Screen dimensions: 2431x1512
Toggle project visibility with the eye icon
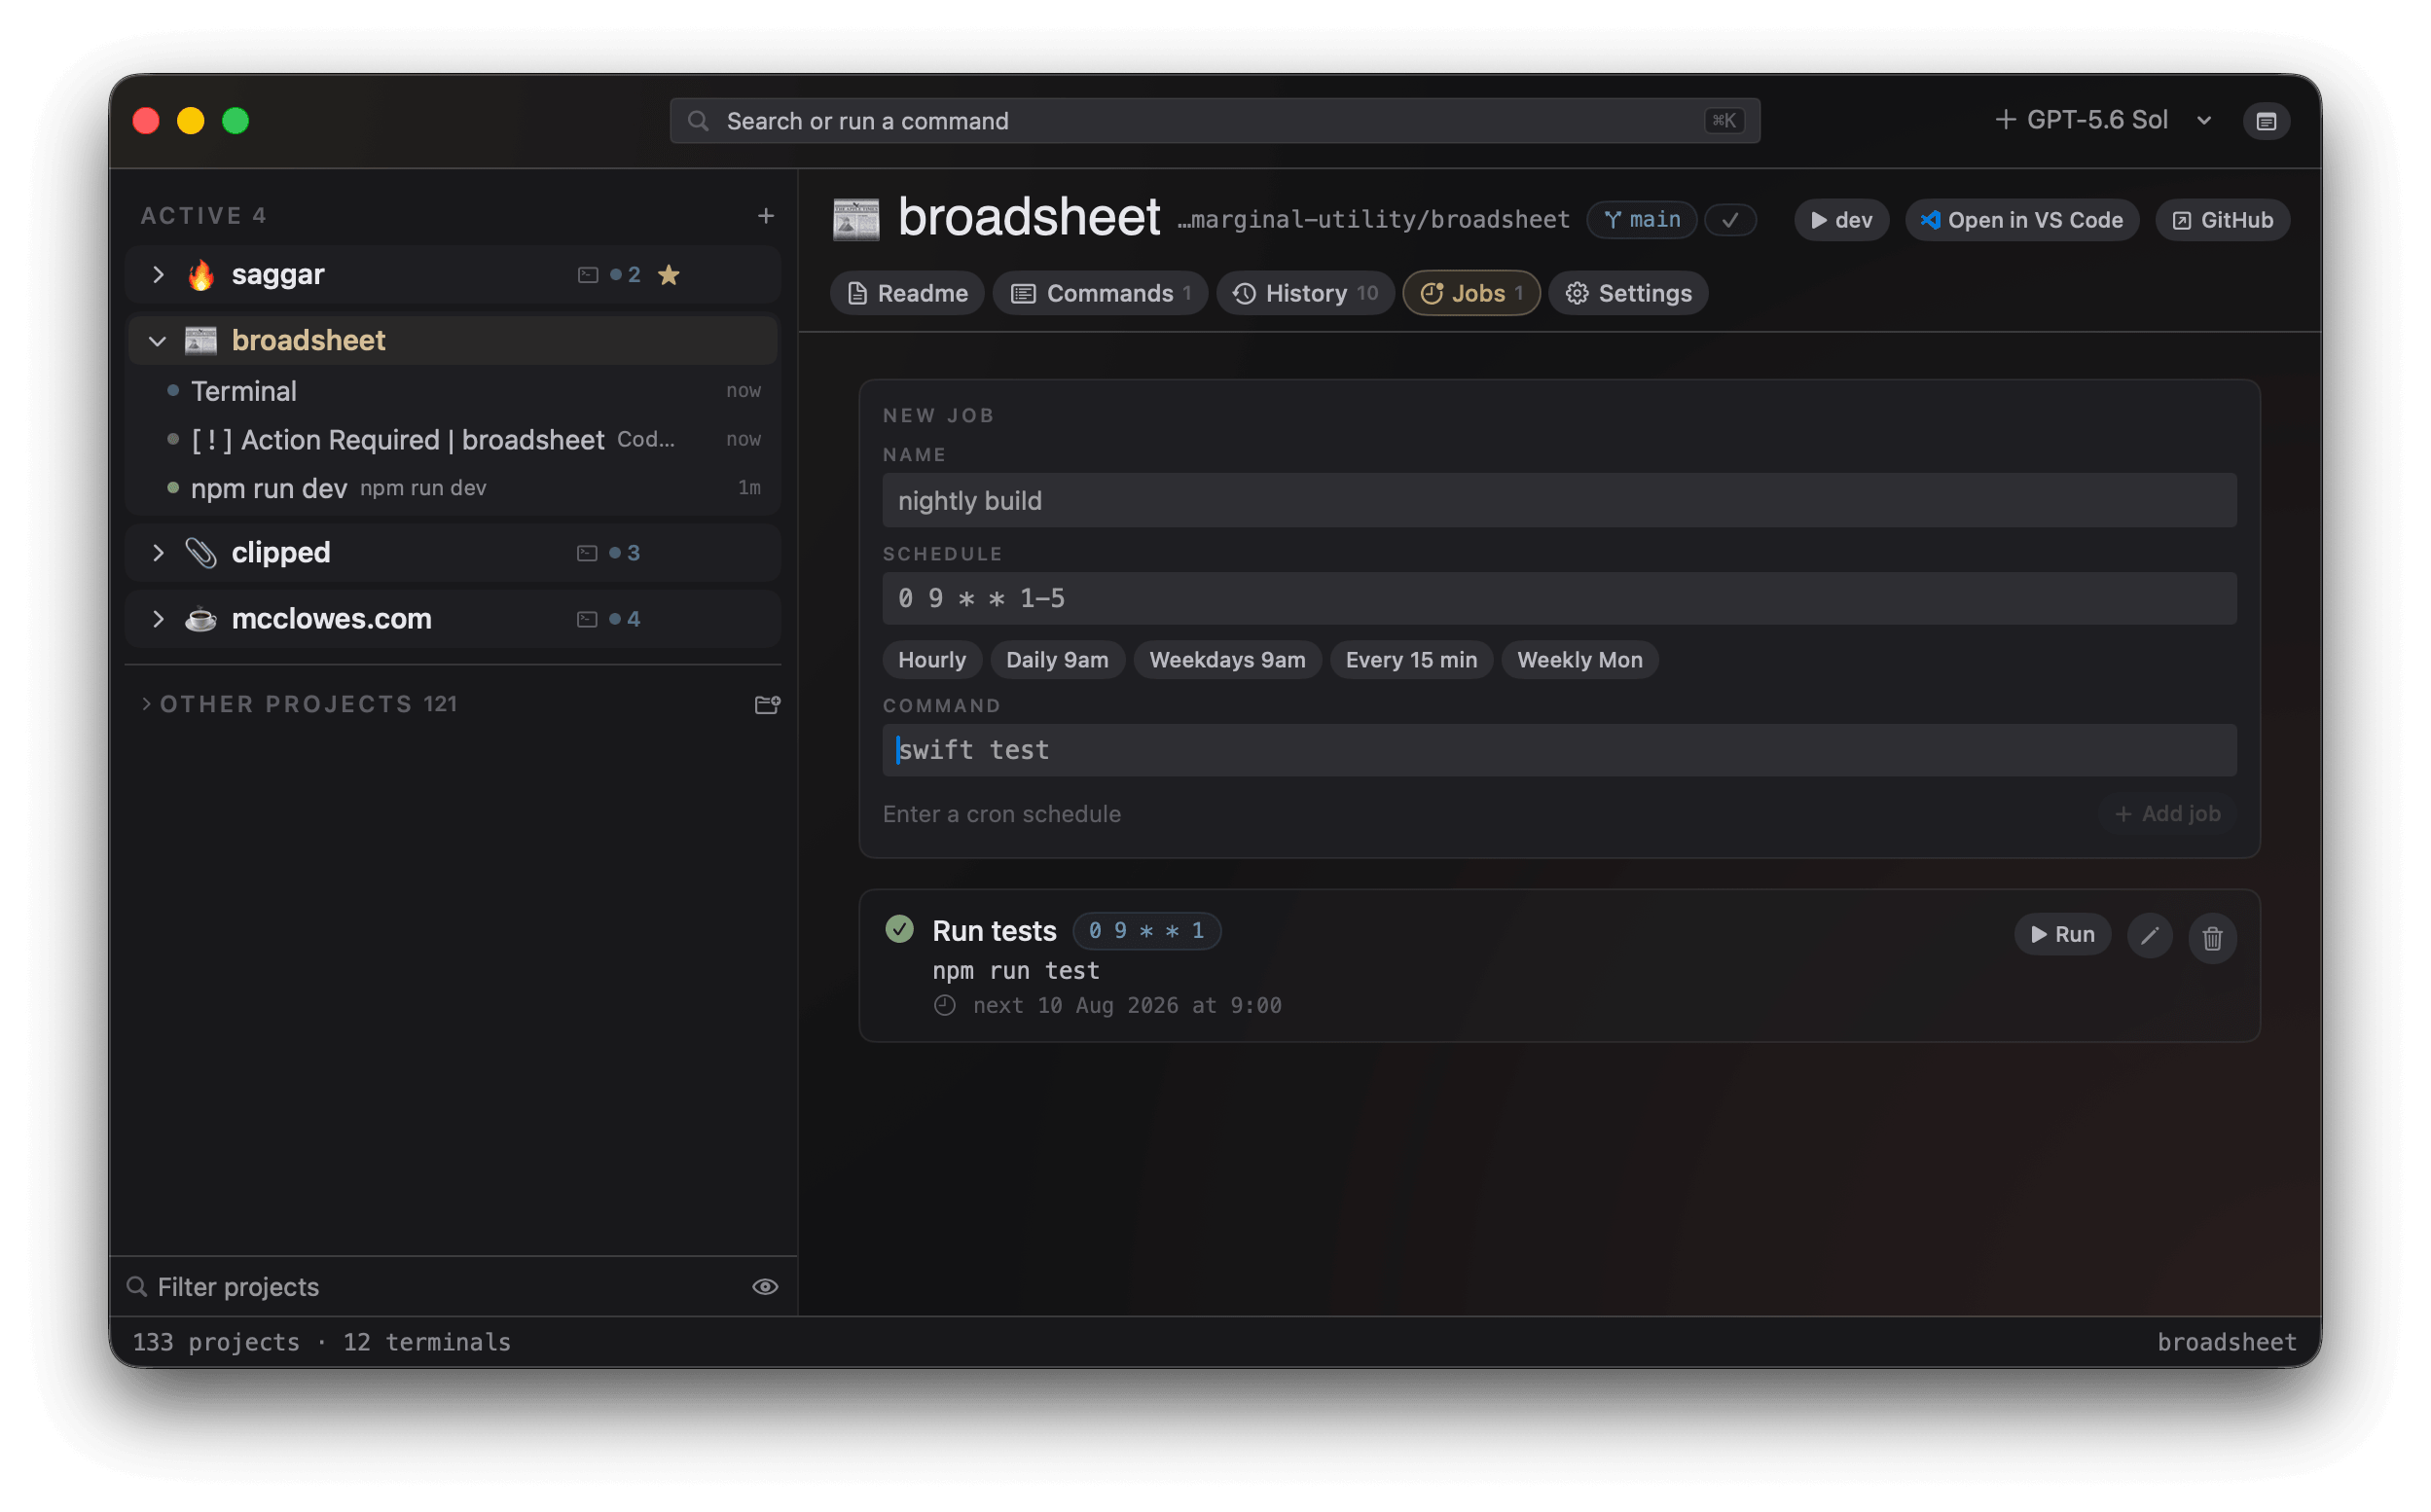coord(765,1287)
